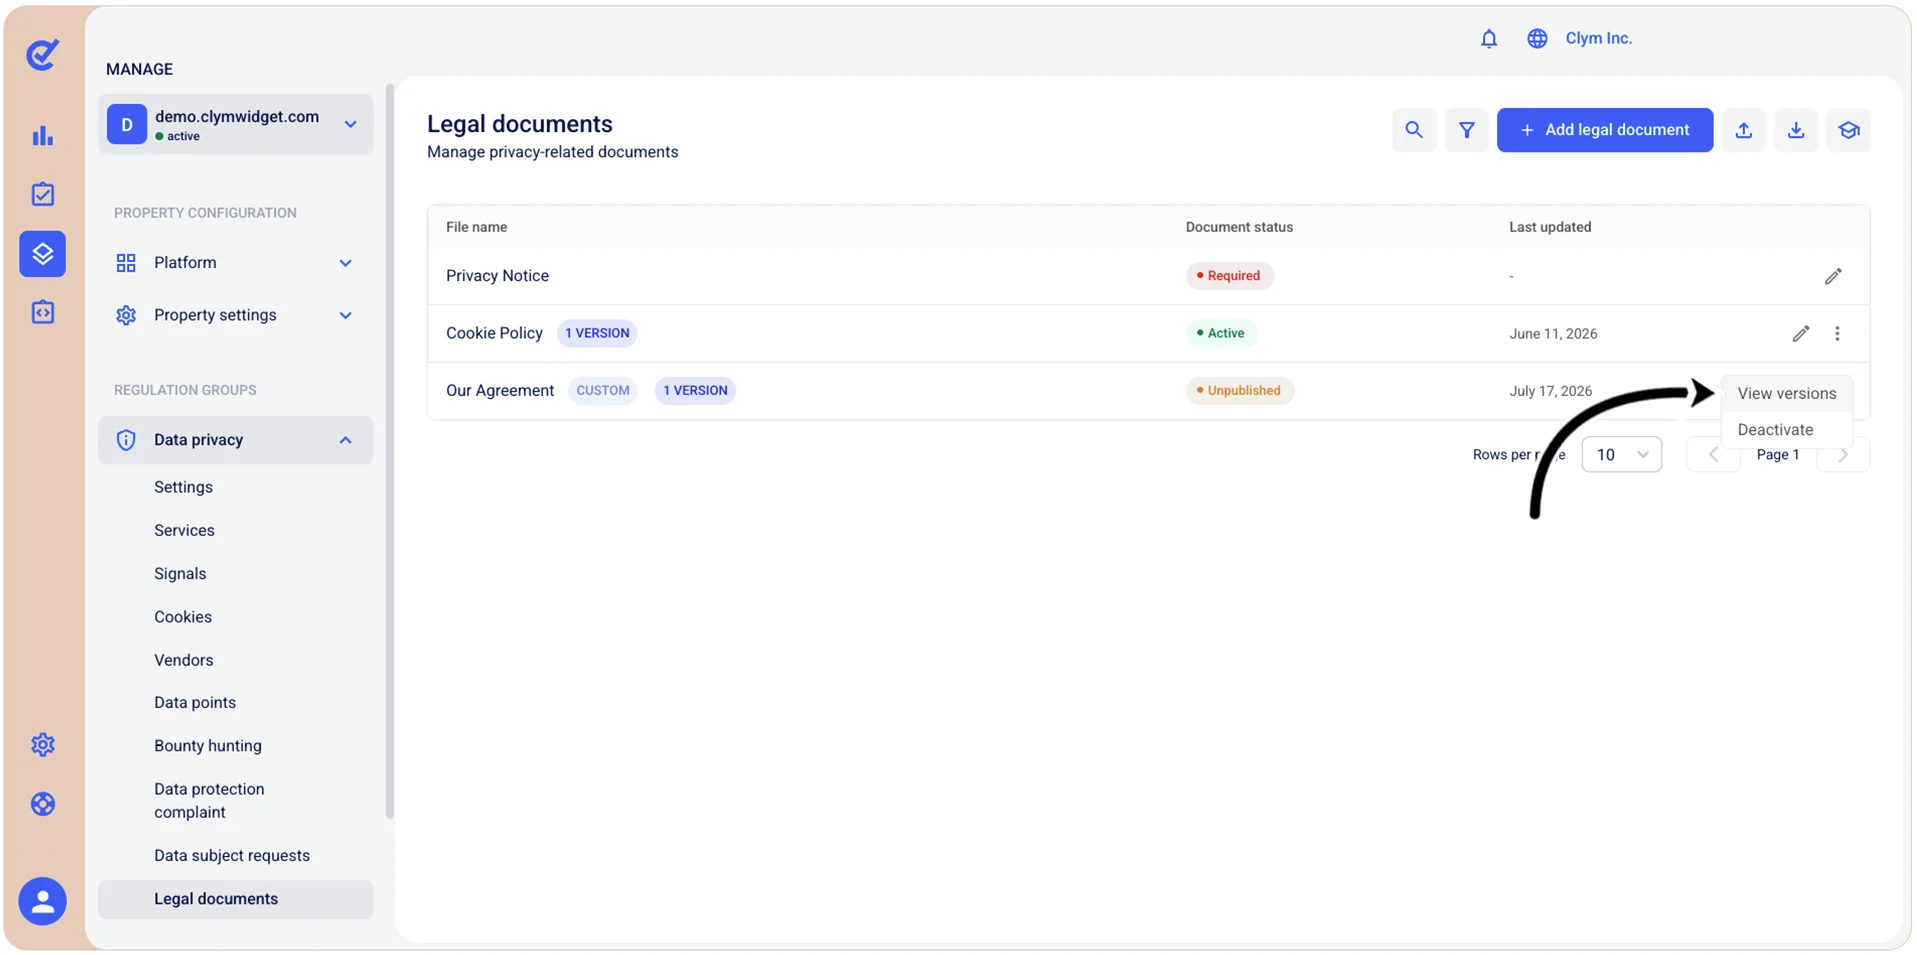Viewport: 1917px width, 955px height.
Task: Open the user profile avatar icon
Action: (x=42, y=902)
